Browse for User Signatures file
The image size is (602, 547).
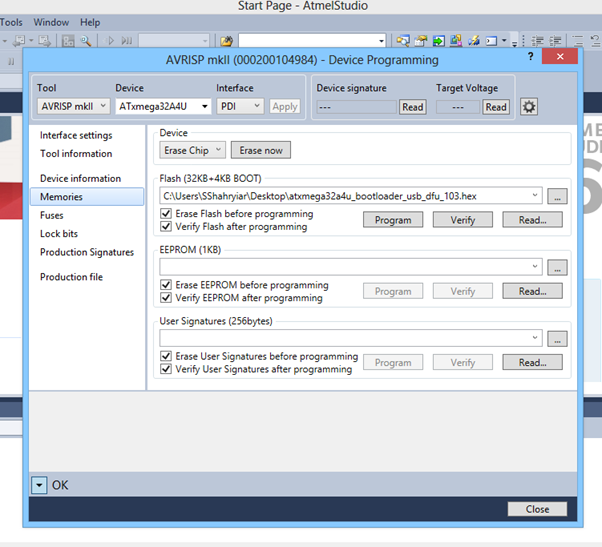[557, 339]
